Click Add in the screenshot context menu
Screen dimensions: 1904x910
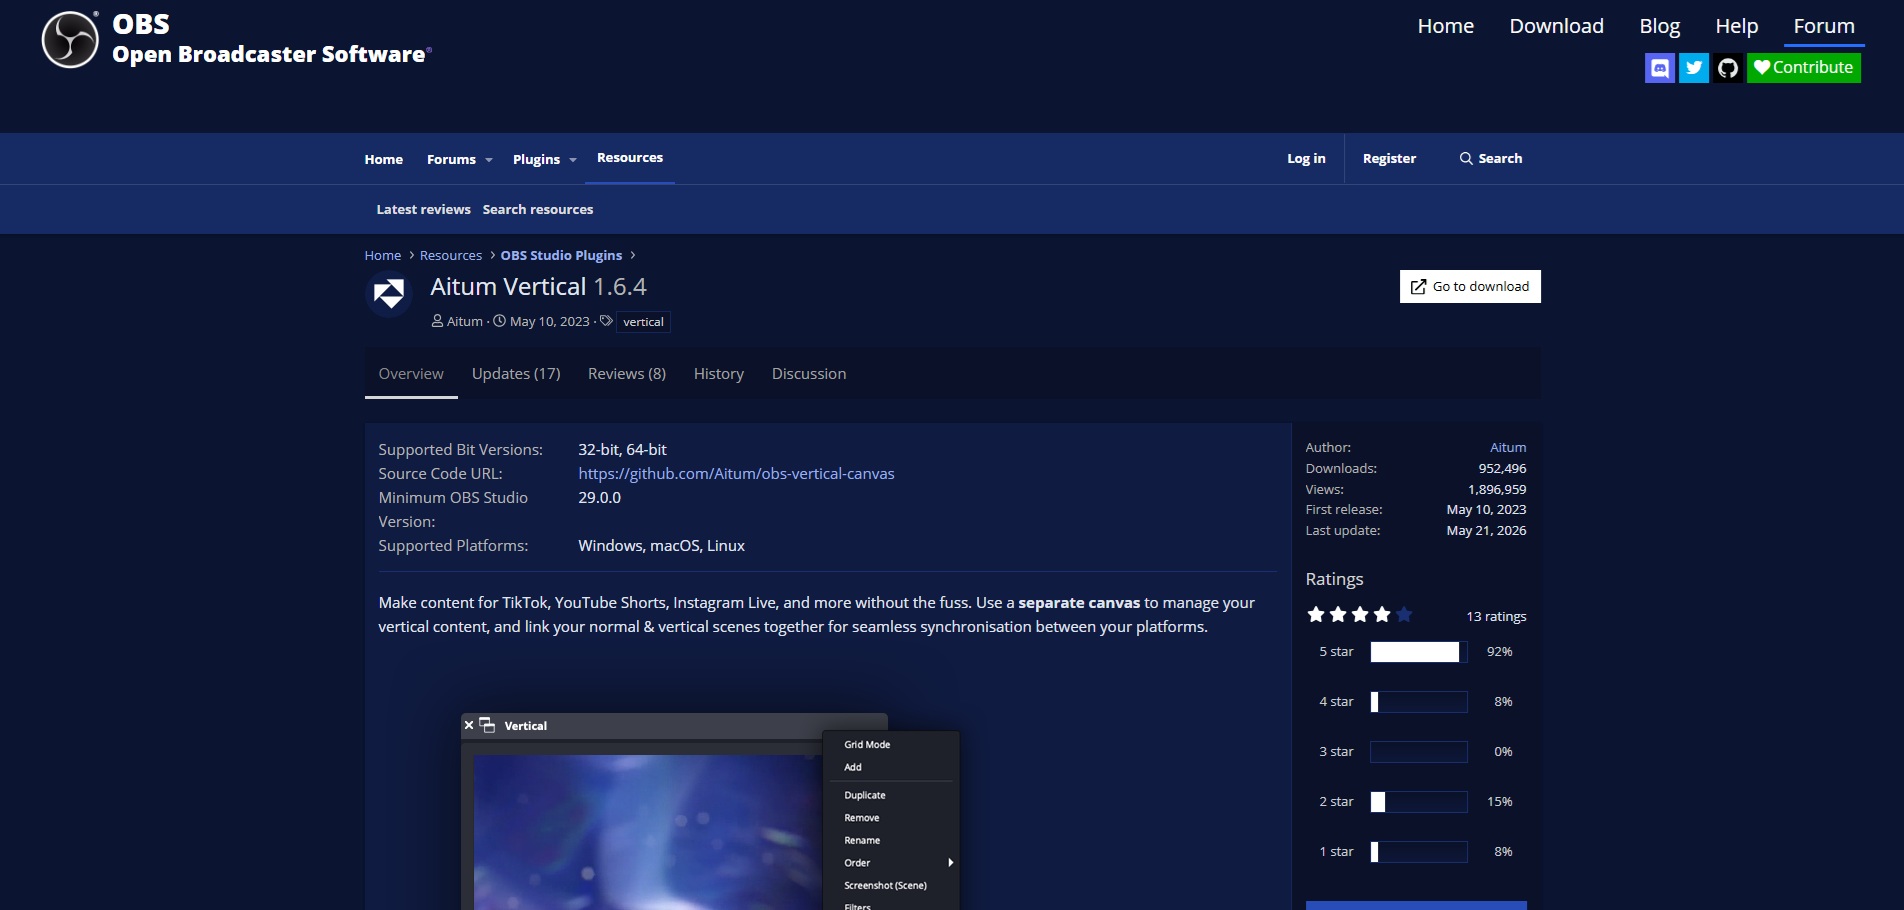(x=852, y=768)
